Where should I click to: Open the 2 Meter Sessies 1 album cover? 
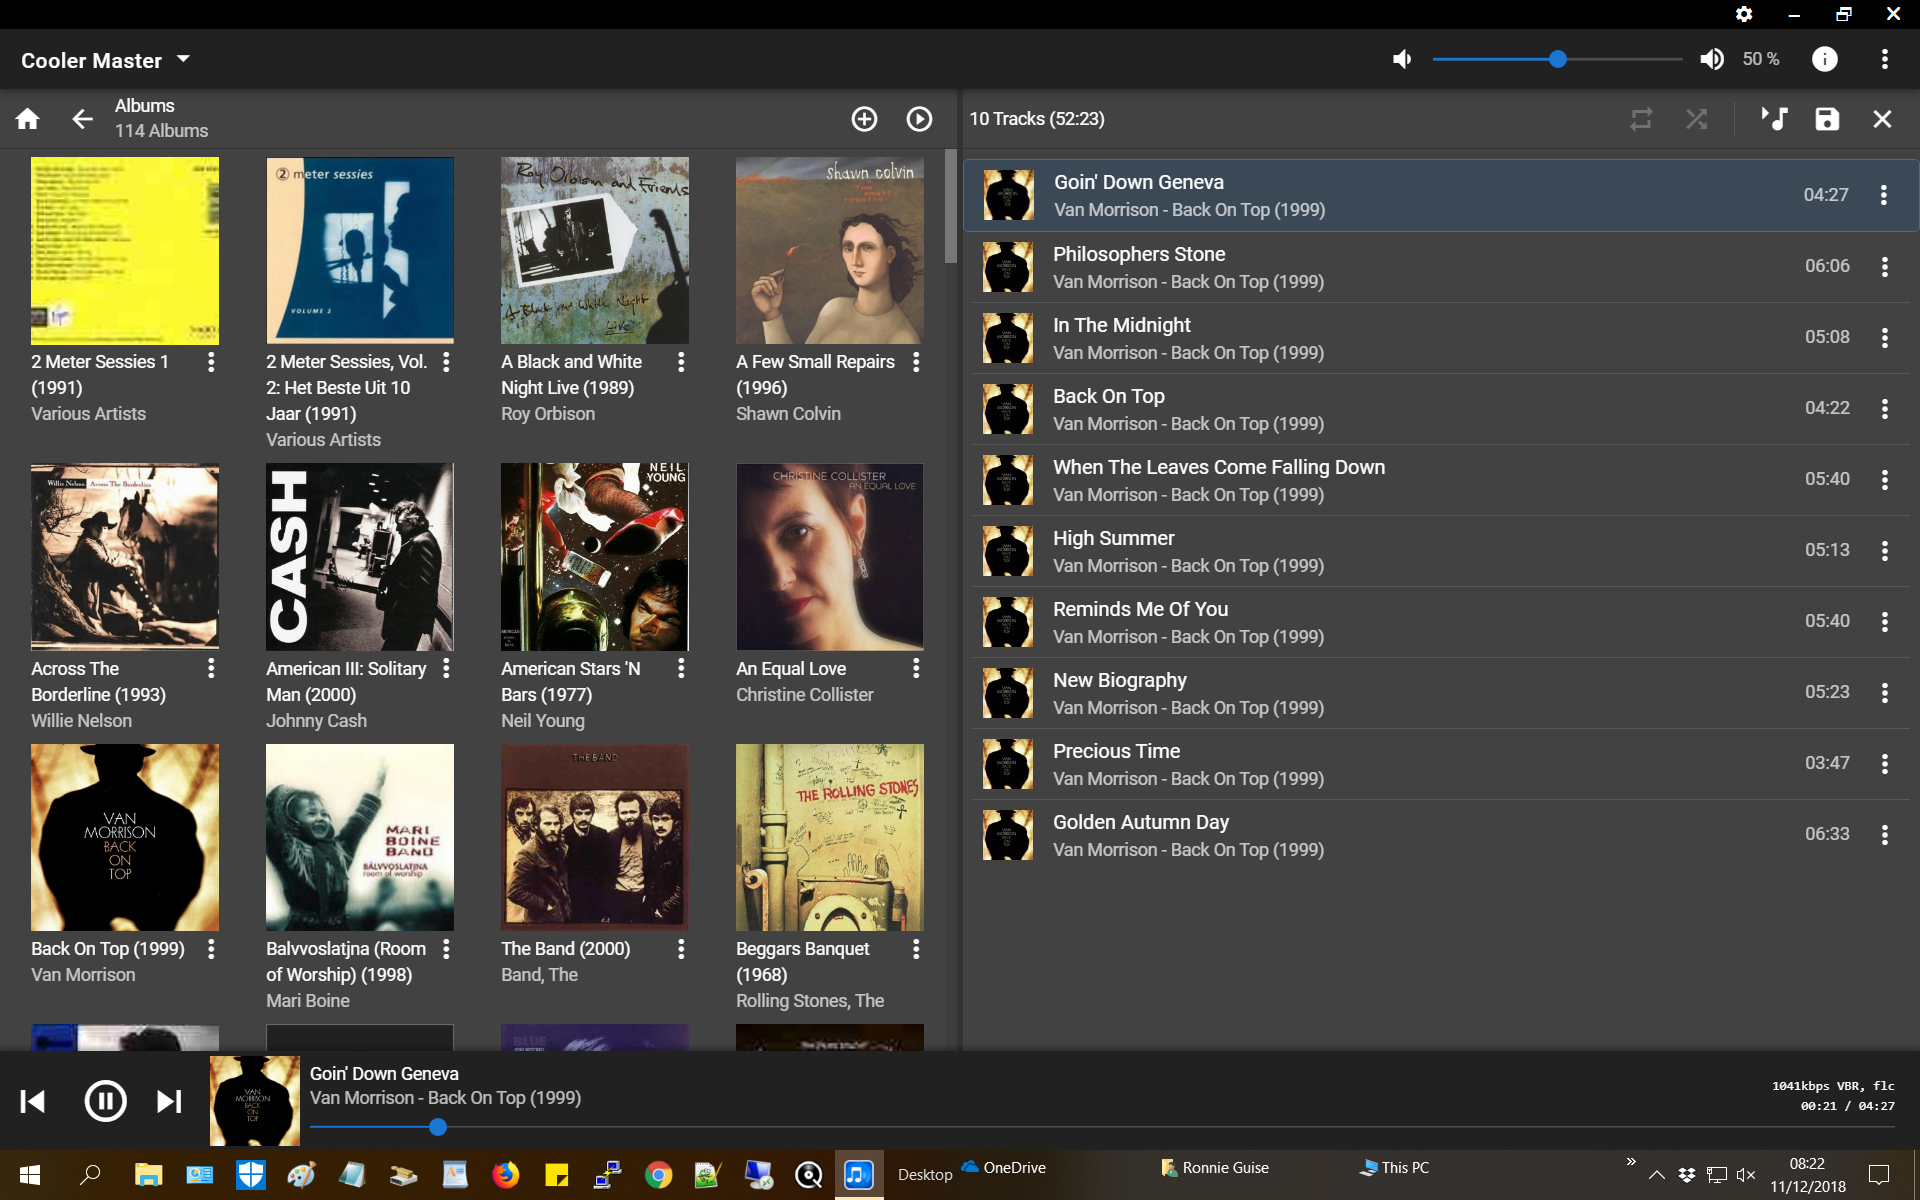125,250
